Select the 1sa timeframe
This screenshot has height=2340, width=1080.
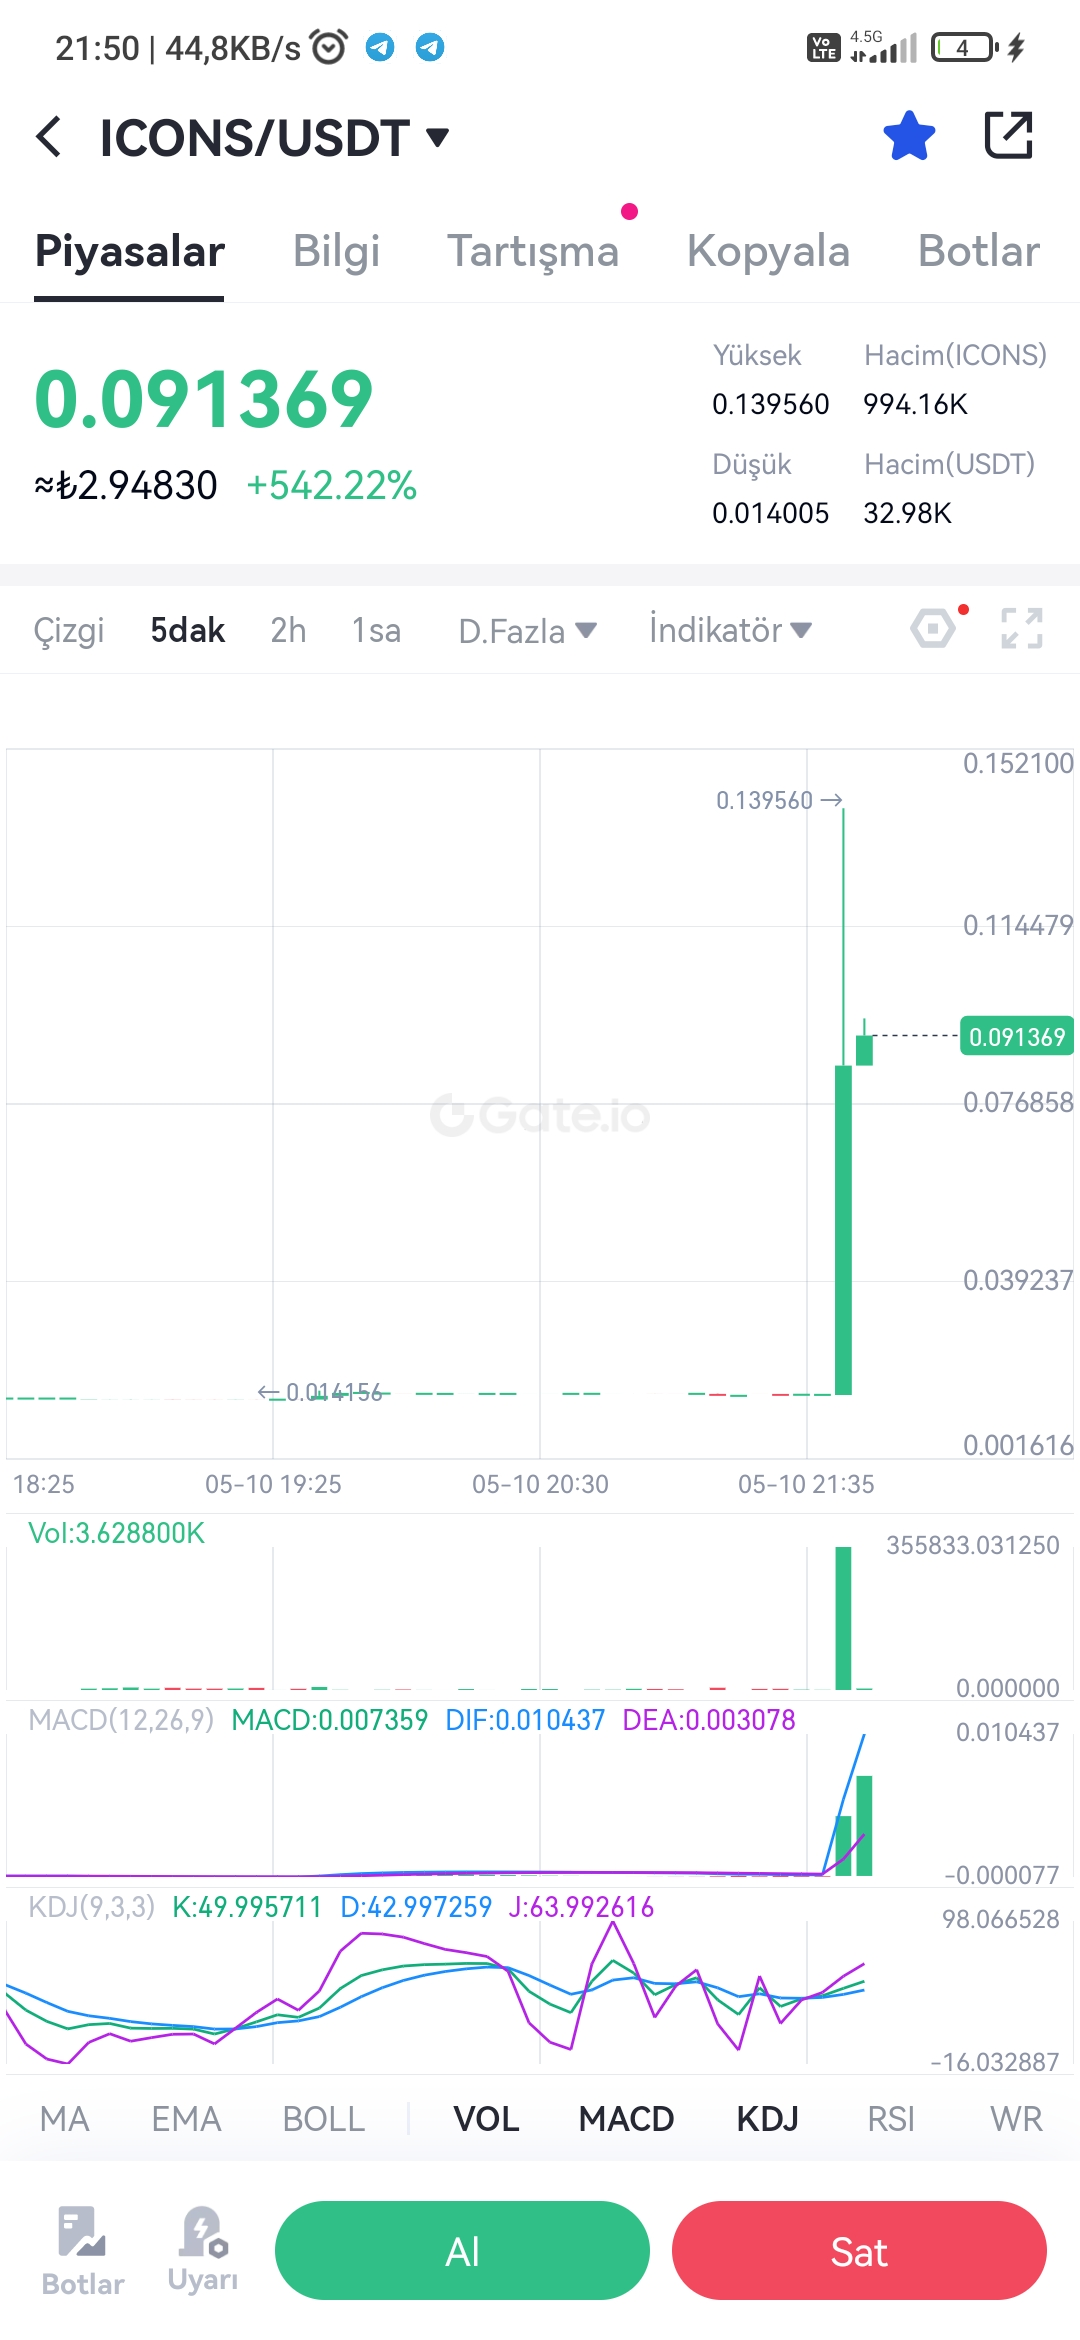click(x=376, y=630)
